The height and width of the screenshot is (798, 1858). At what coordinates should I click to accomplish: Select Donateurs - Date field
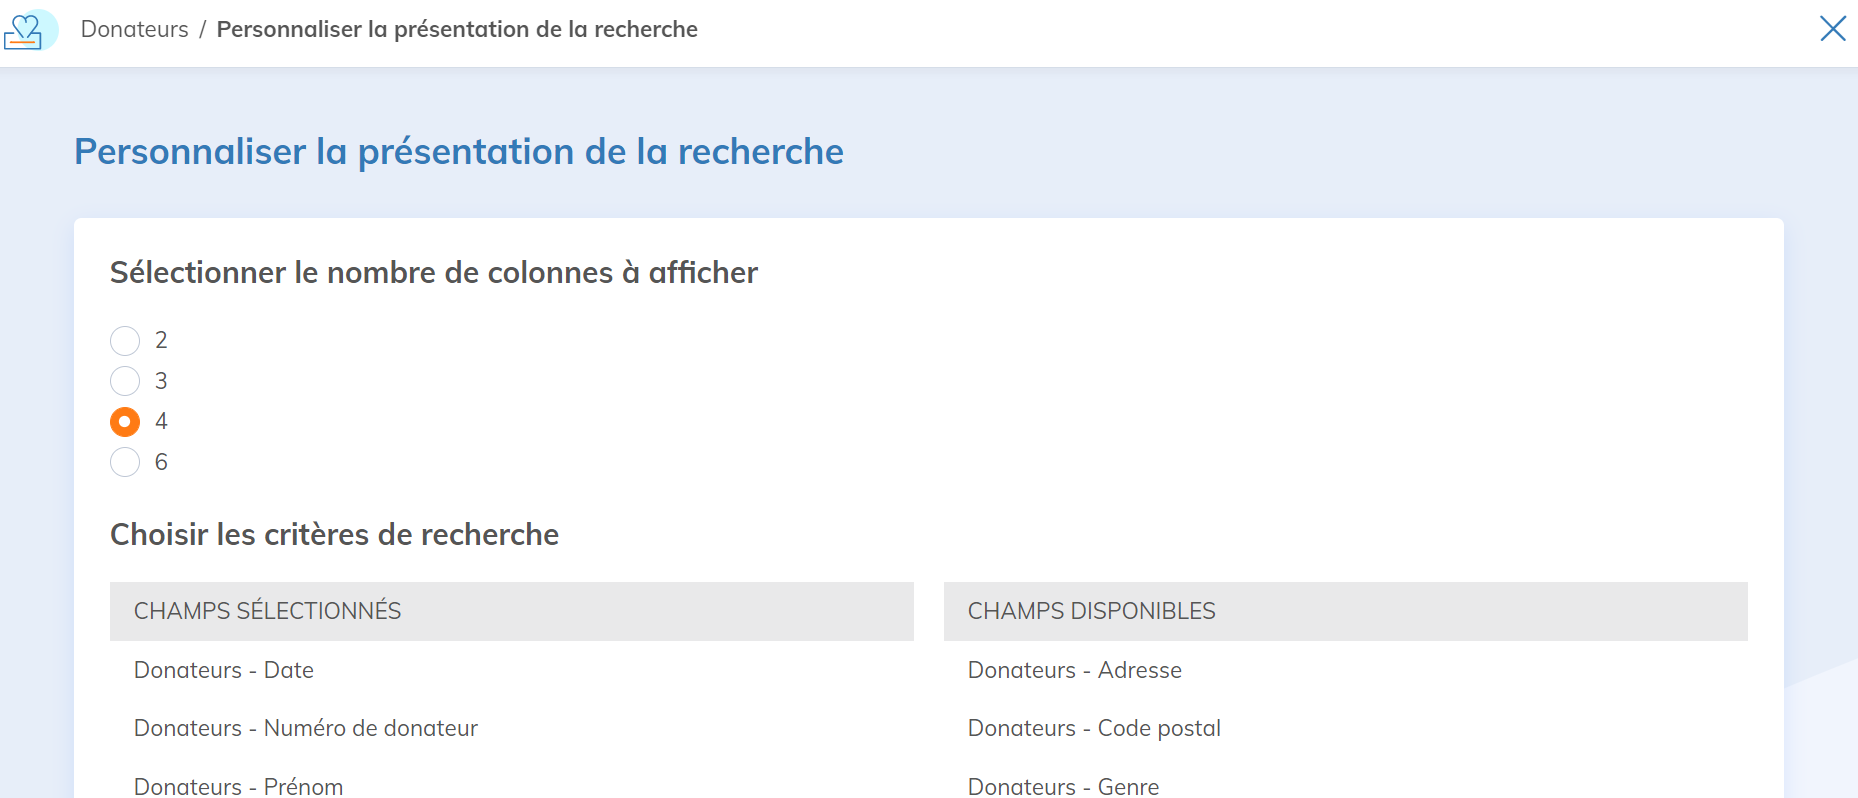[224, 670]
